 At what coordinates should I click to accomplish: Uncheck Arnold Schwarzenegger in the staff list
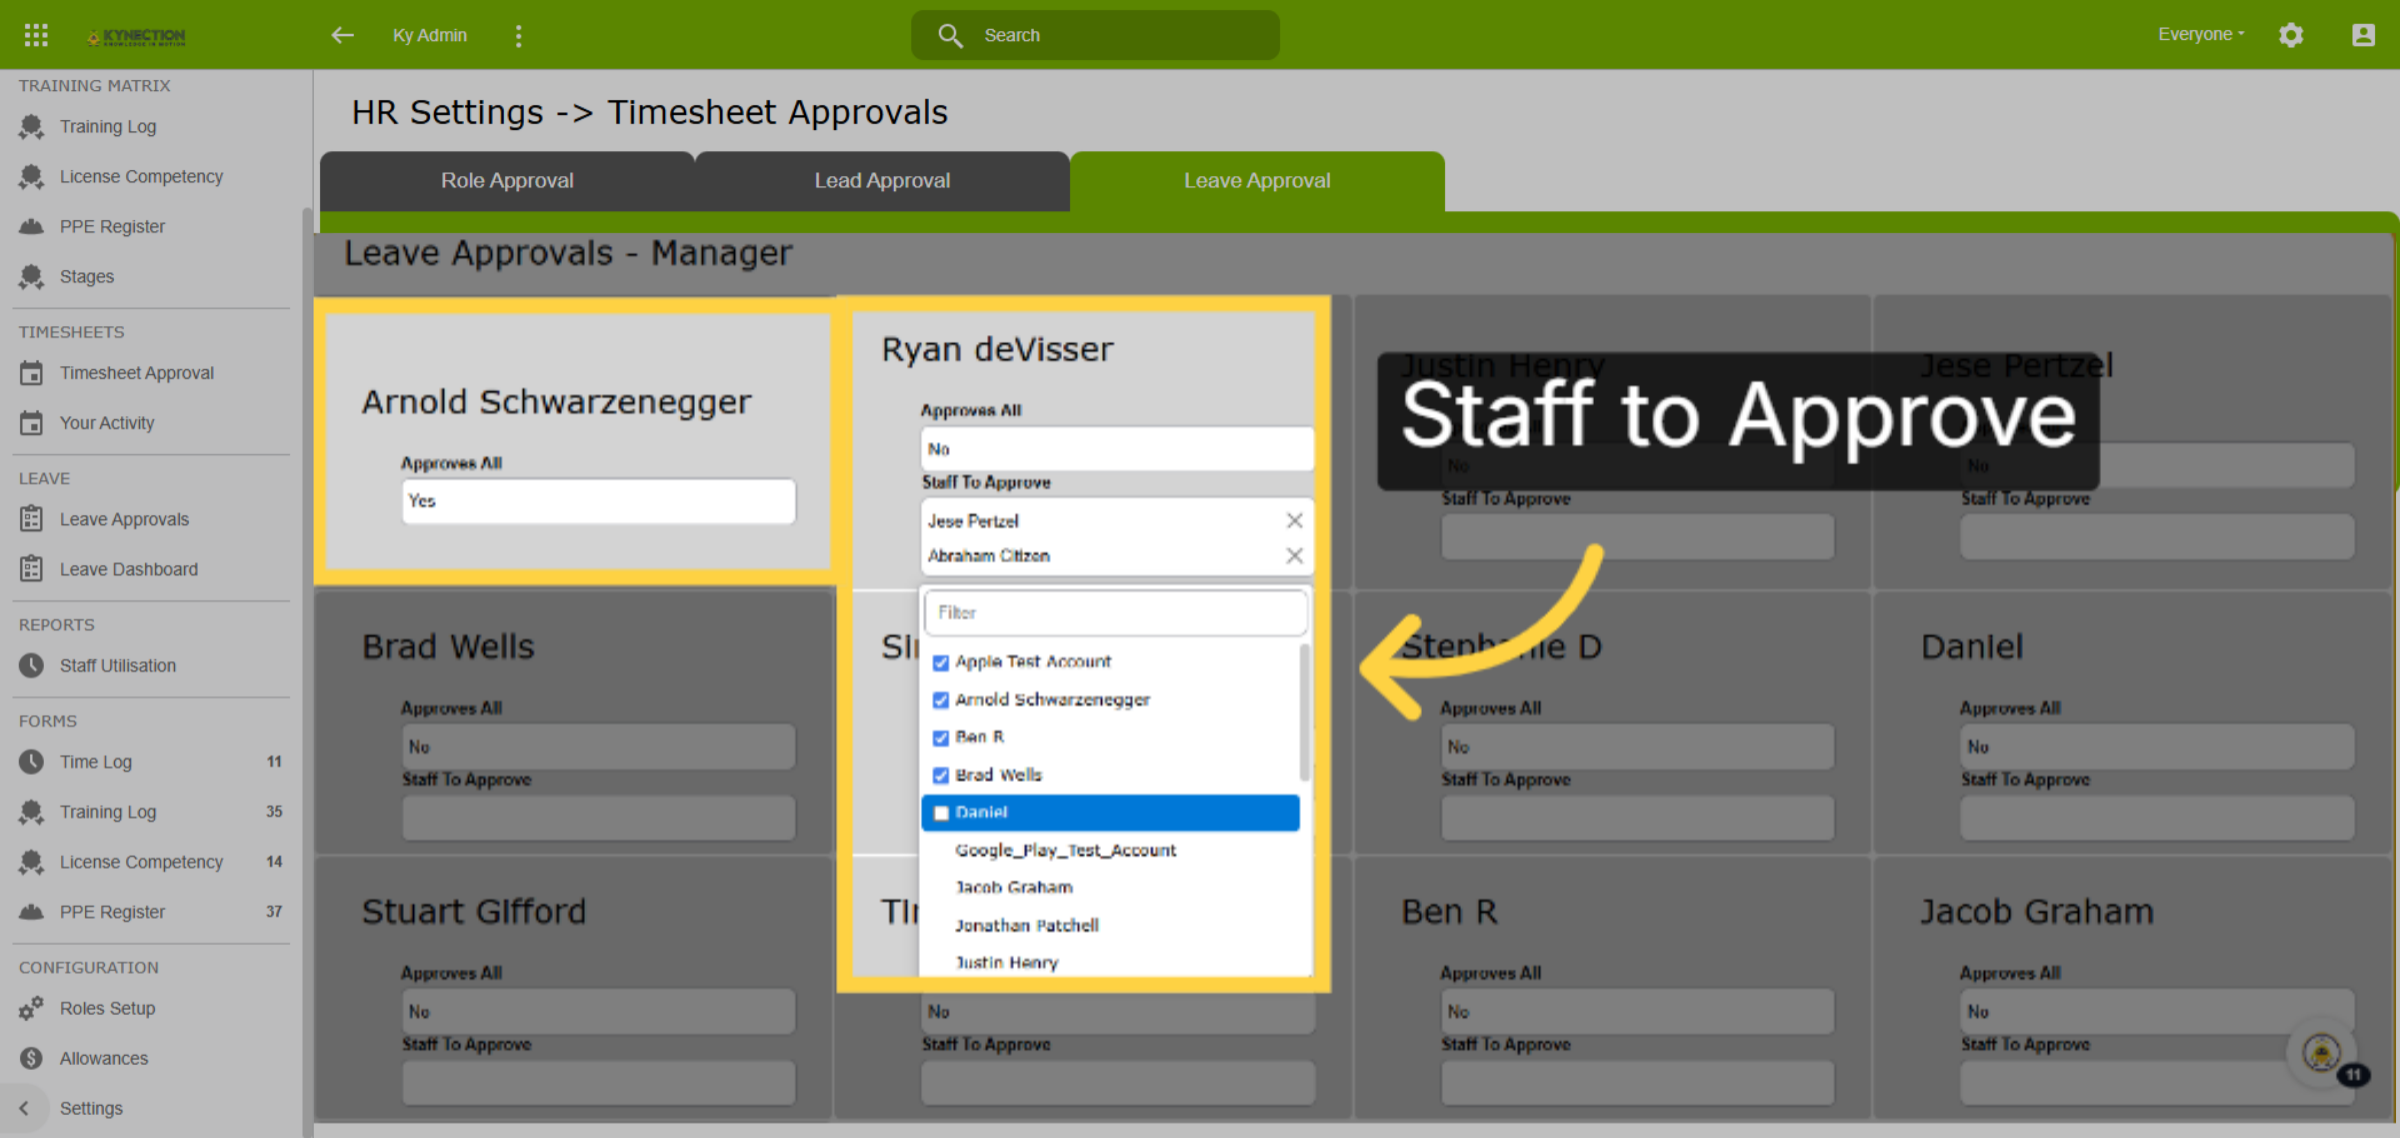940,700
